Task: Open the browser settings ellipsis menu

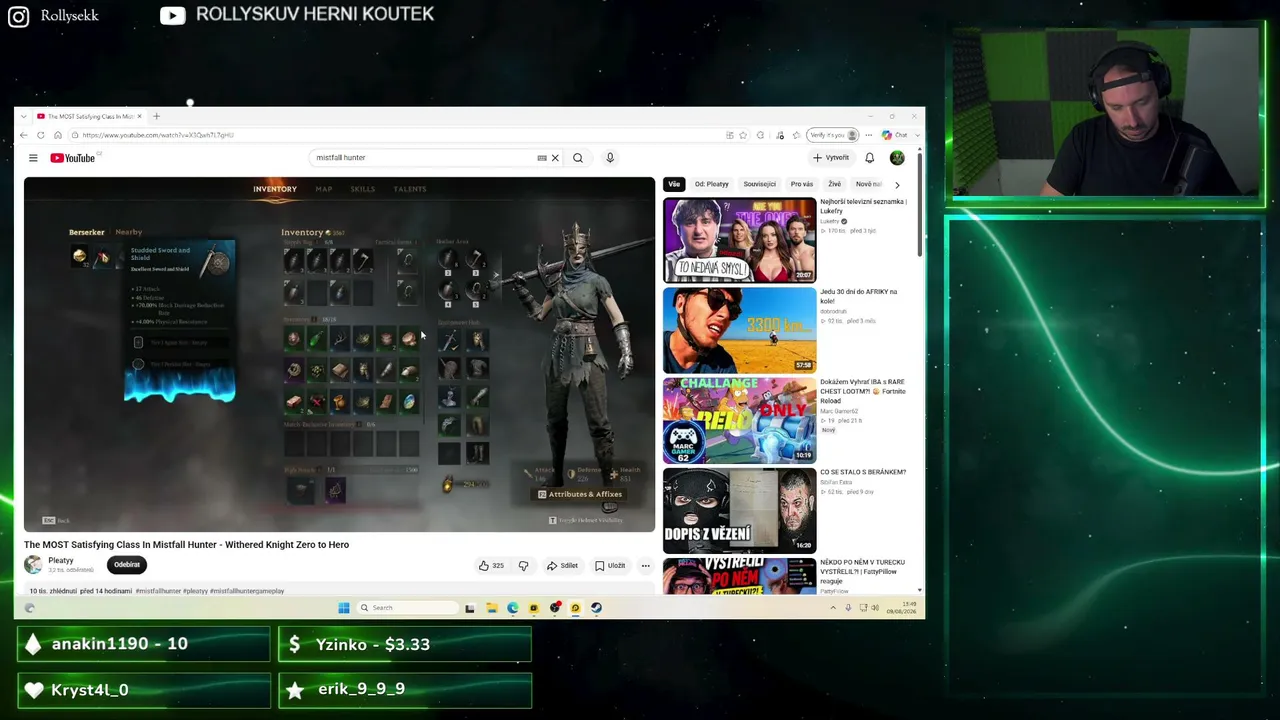Action: [869, 135]
